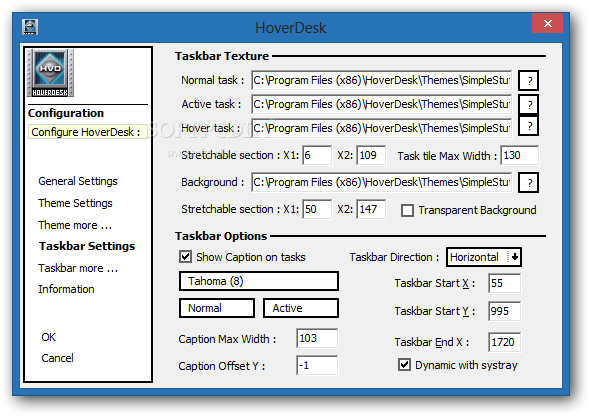Click the Taskbar Start X field
The height and width of the screenshot is (416, 590).
pyautogui.click(x=505, y=283)
